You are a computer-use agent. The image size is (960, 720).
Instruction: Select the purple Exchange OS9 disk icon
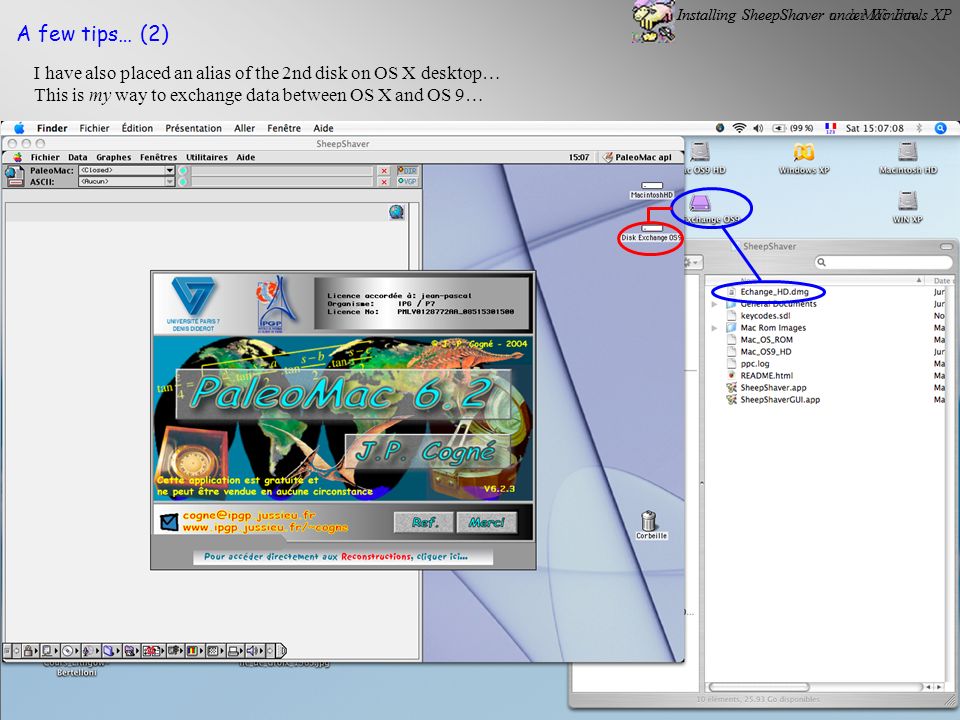click(700, 203)
